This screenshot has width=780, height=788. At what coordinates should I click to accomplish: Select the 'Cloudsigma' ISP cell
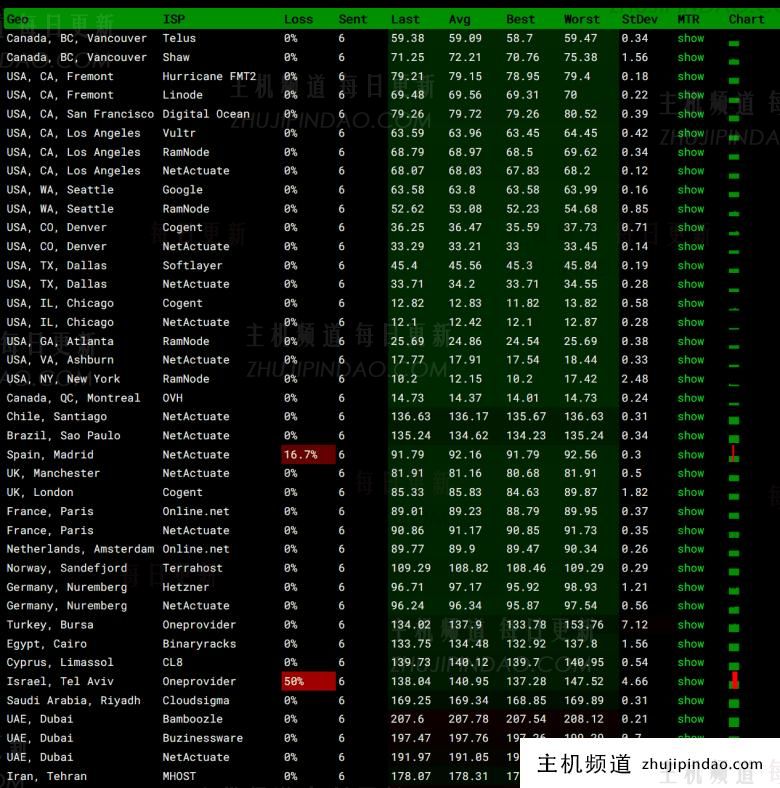(196, 701)
